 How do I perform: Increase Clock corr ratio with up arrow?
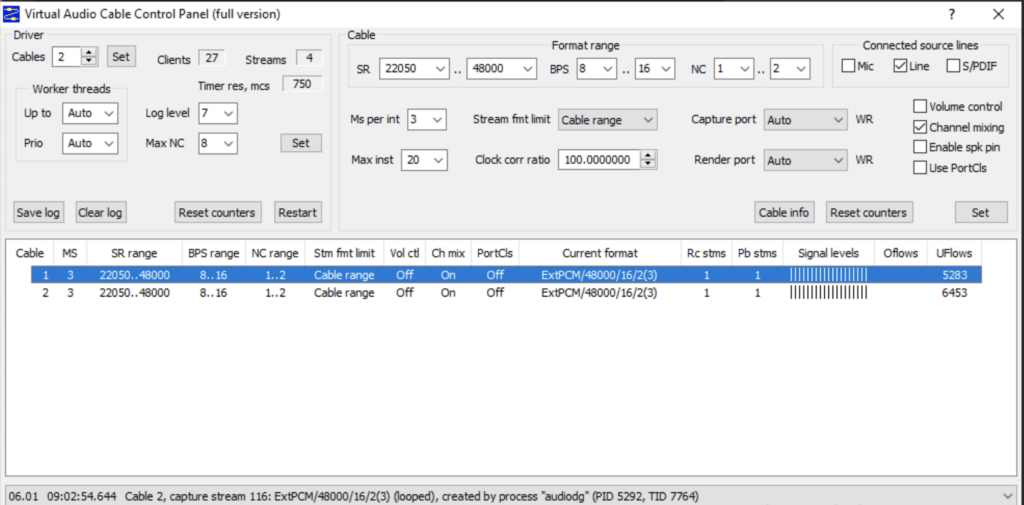(648, 155)
